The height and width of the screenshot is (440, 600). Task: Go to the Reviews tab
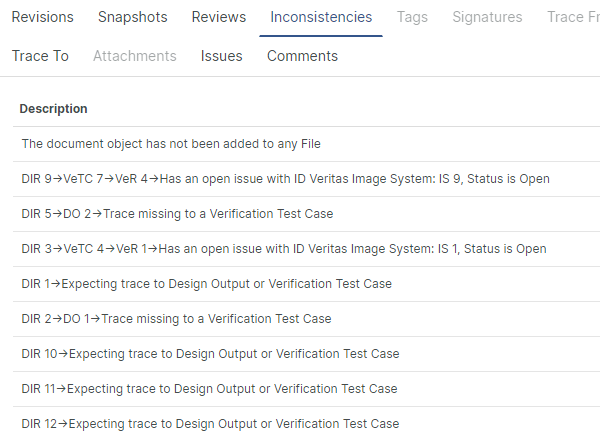click(x=219, y=17)
